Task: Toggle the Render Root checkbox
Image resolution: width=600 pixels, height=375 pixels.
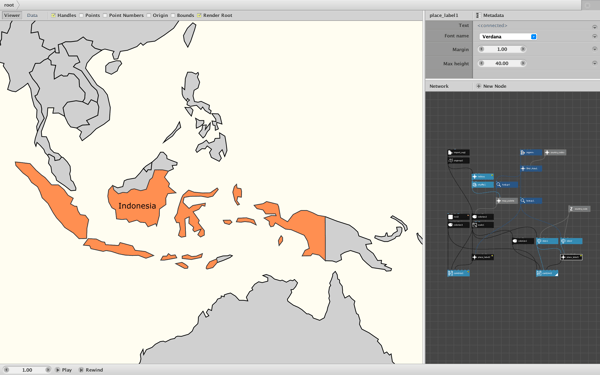Action: (199, 15)
